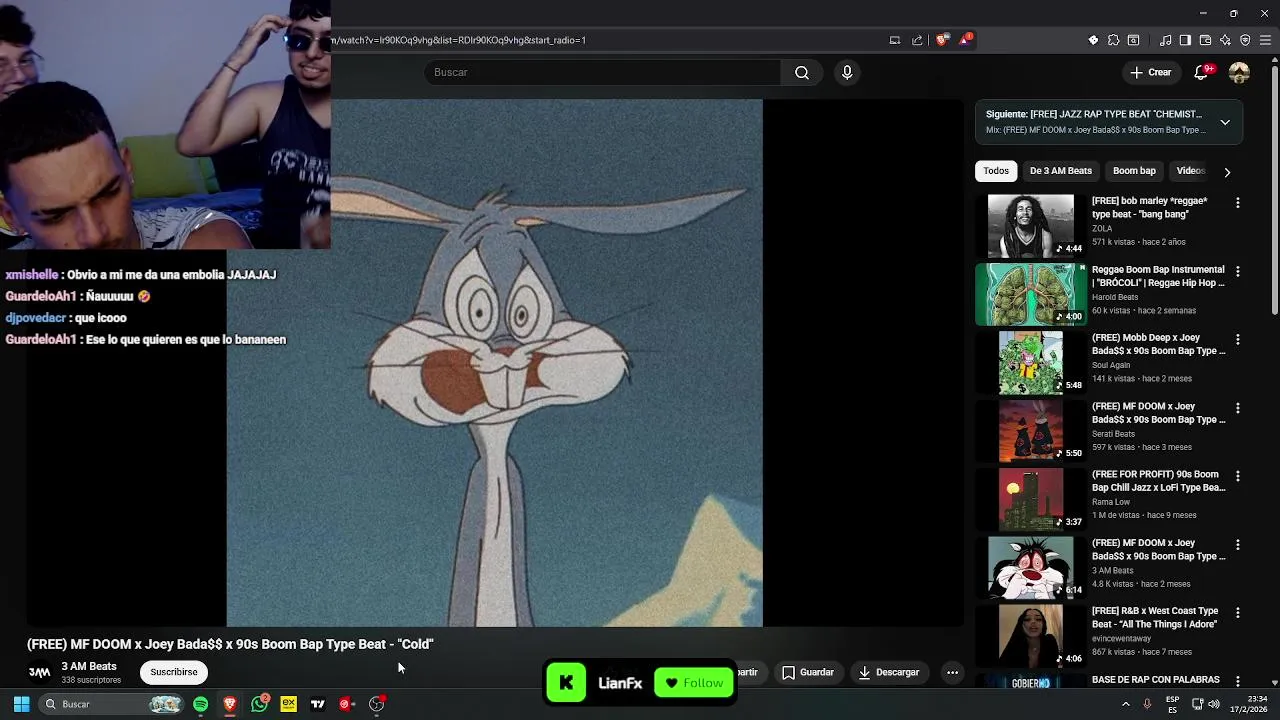Expand the Siguiente mix playlist panel
The height and width of the screenshot is (720, 1280).
[x=1225, y=122]
